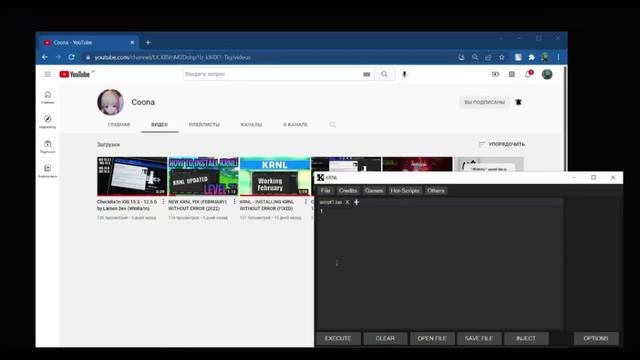The width and height of the screenshot is (640, 360).
Task: Open the Games menu in KRNL
Action: coord(374,191)
